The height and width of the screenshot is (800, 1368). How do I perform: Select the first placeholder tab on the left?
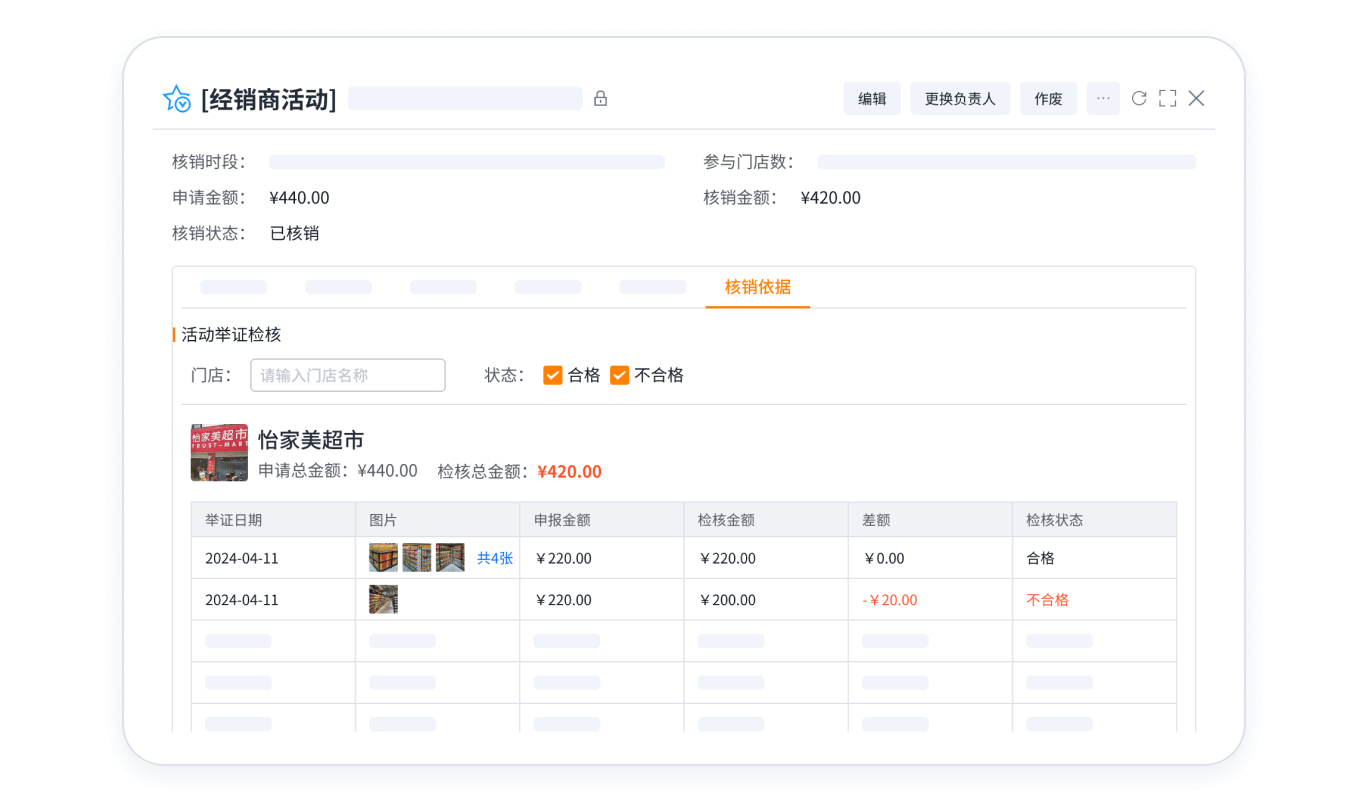[x=233, y=286]
